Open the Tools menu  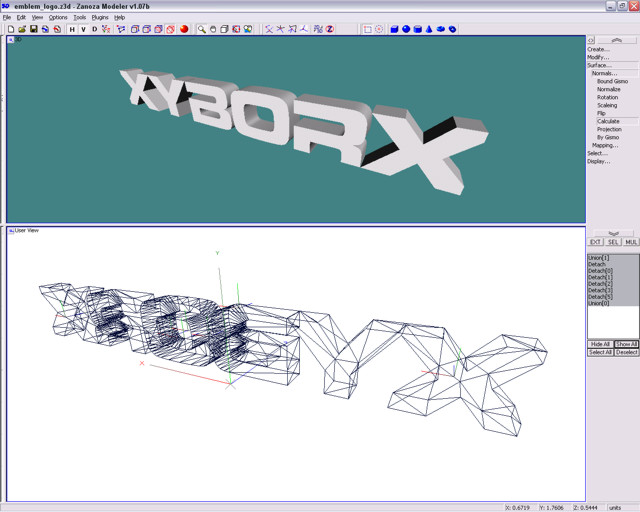[79, 17]
